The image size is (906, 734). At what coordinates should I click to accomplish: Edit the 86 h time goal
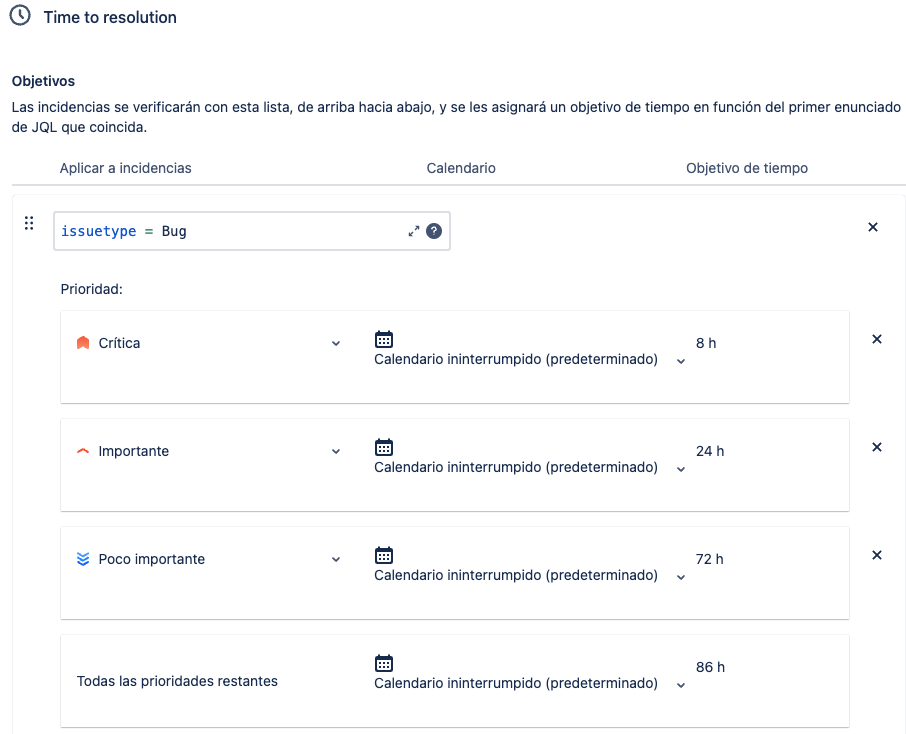pos(710,668)
